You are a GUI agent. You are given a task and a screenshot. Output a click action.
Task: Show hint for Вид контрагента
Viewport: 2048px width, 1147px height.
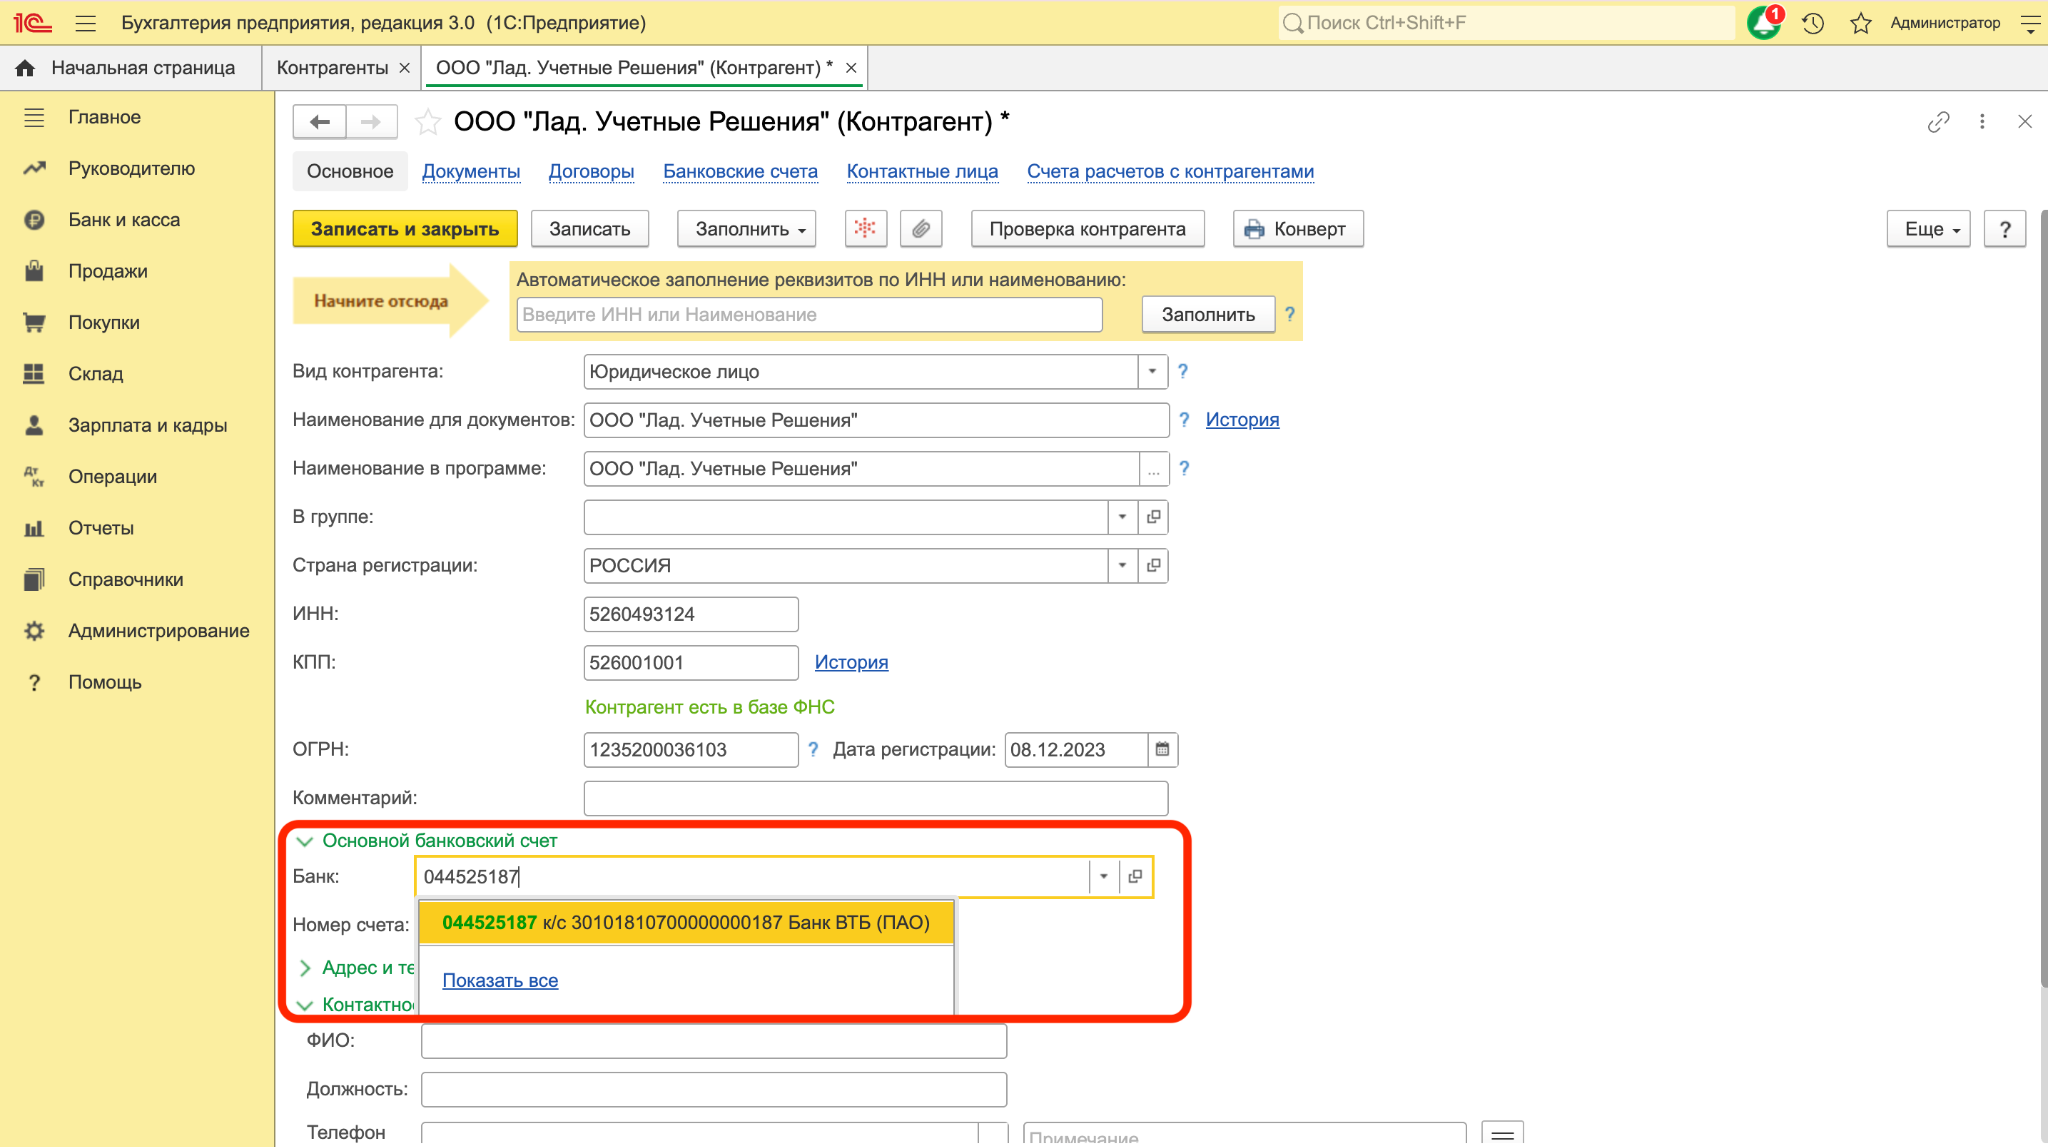(1183, 371)
